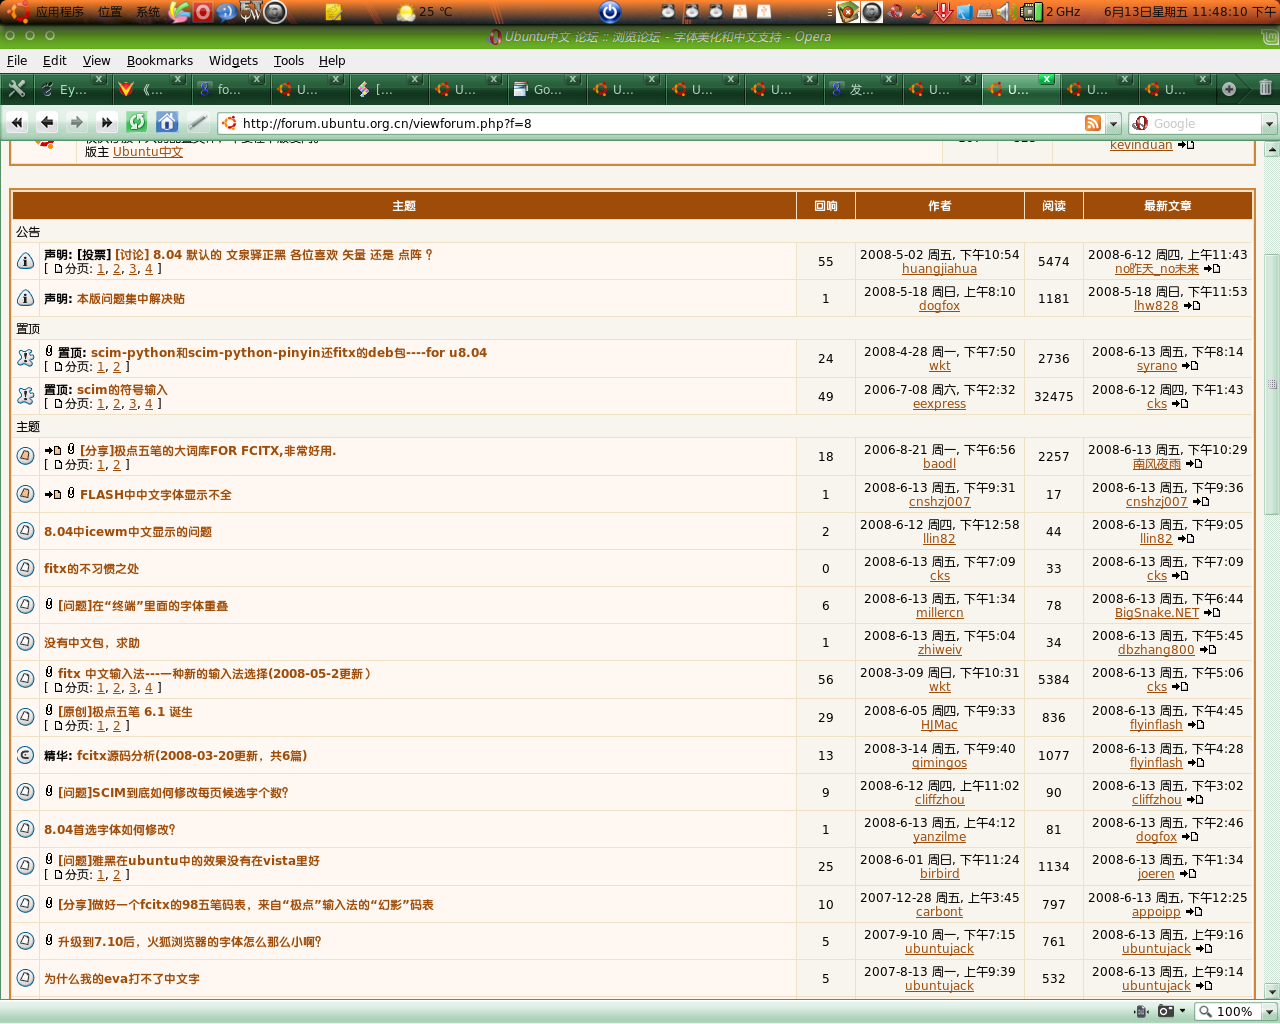Open topic 为什么我的eva打不了中文字
This screenshot has height=1024, width=1280.
point(122,979)
